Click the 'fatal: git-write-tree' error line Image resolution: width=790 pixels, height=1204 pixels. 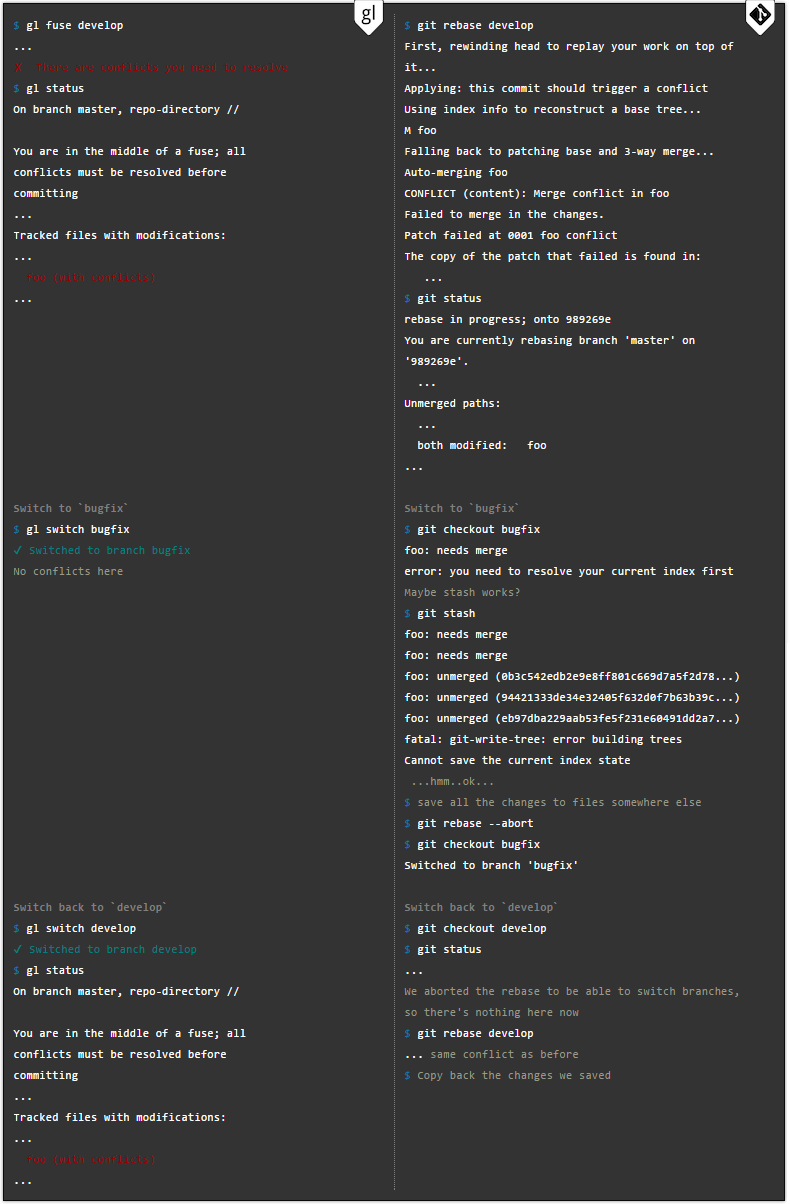pos(543,740)
